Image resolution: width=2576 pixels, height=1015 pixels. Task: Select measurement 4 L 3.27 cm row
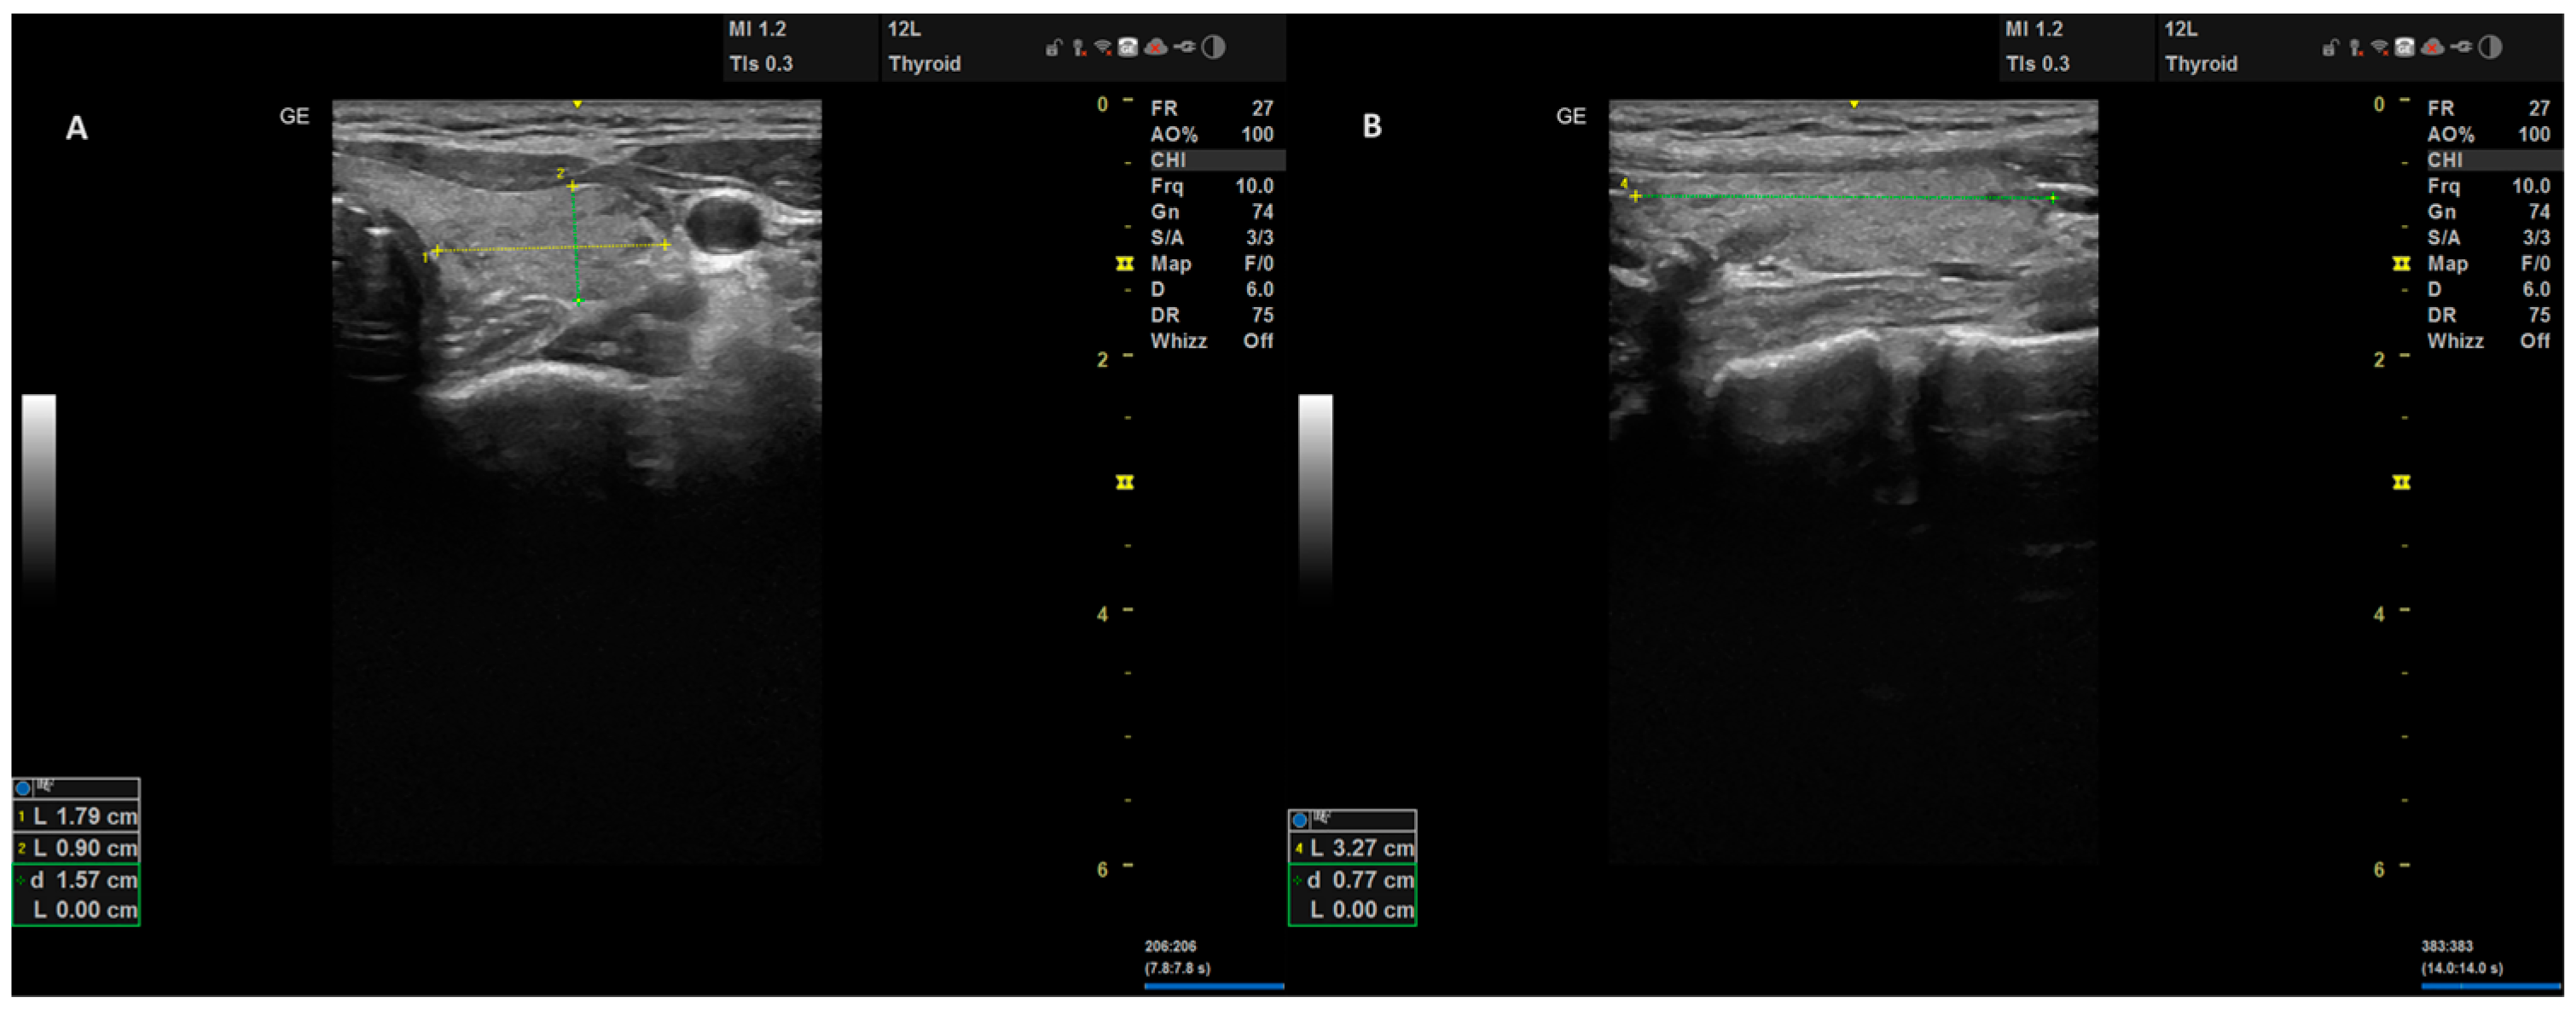click(1353, 848)
